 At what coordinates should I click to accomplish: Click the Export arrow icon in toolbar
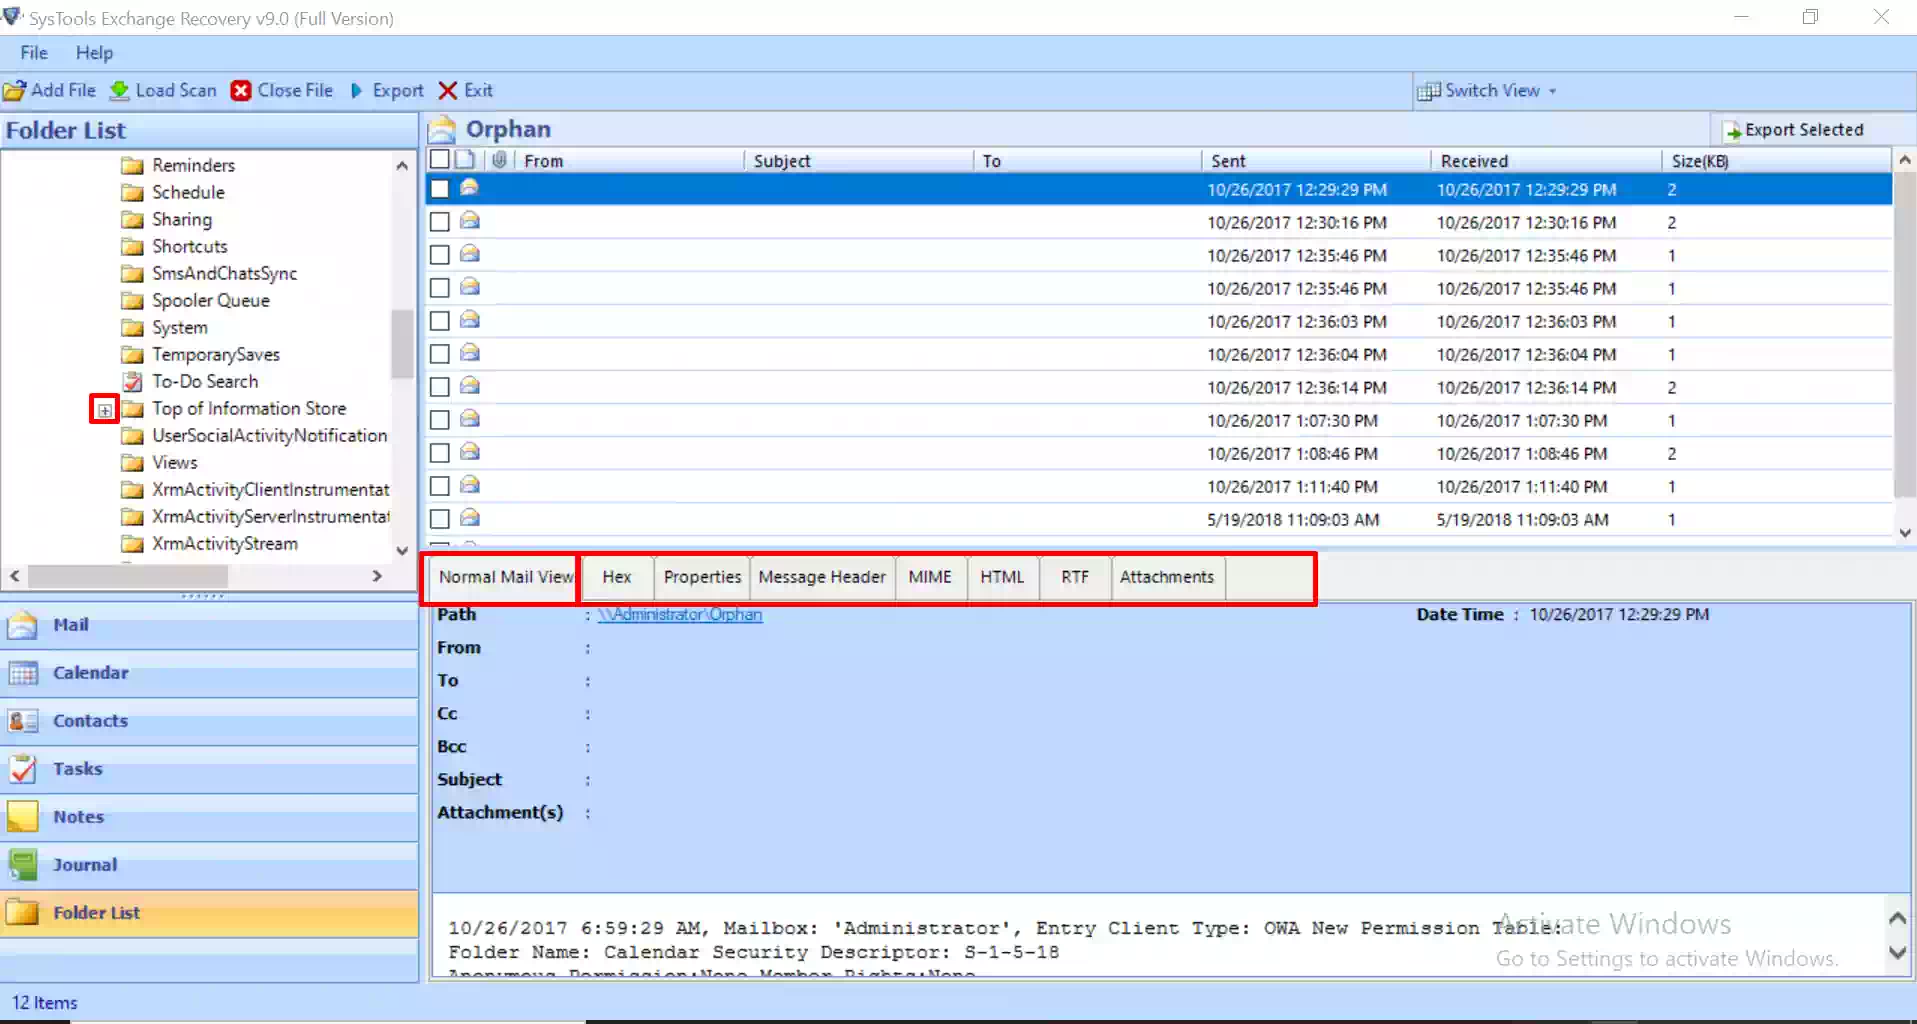(357, 91)
